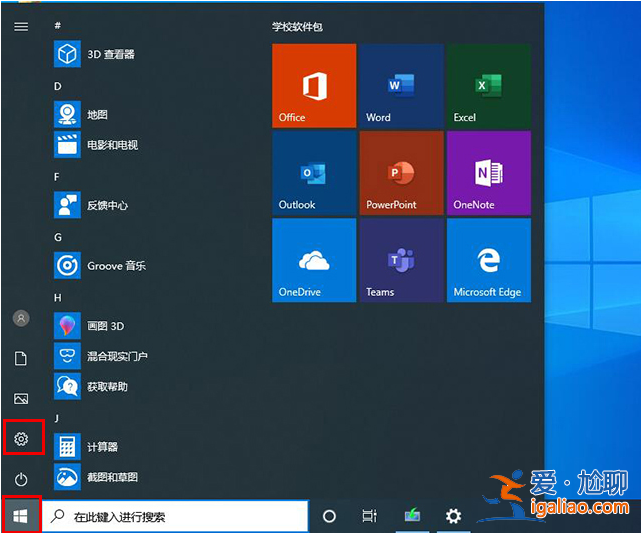Open the PowerPoint tile
641x534 pixels.
401,173
